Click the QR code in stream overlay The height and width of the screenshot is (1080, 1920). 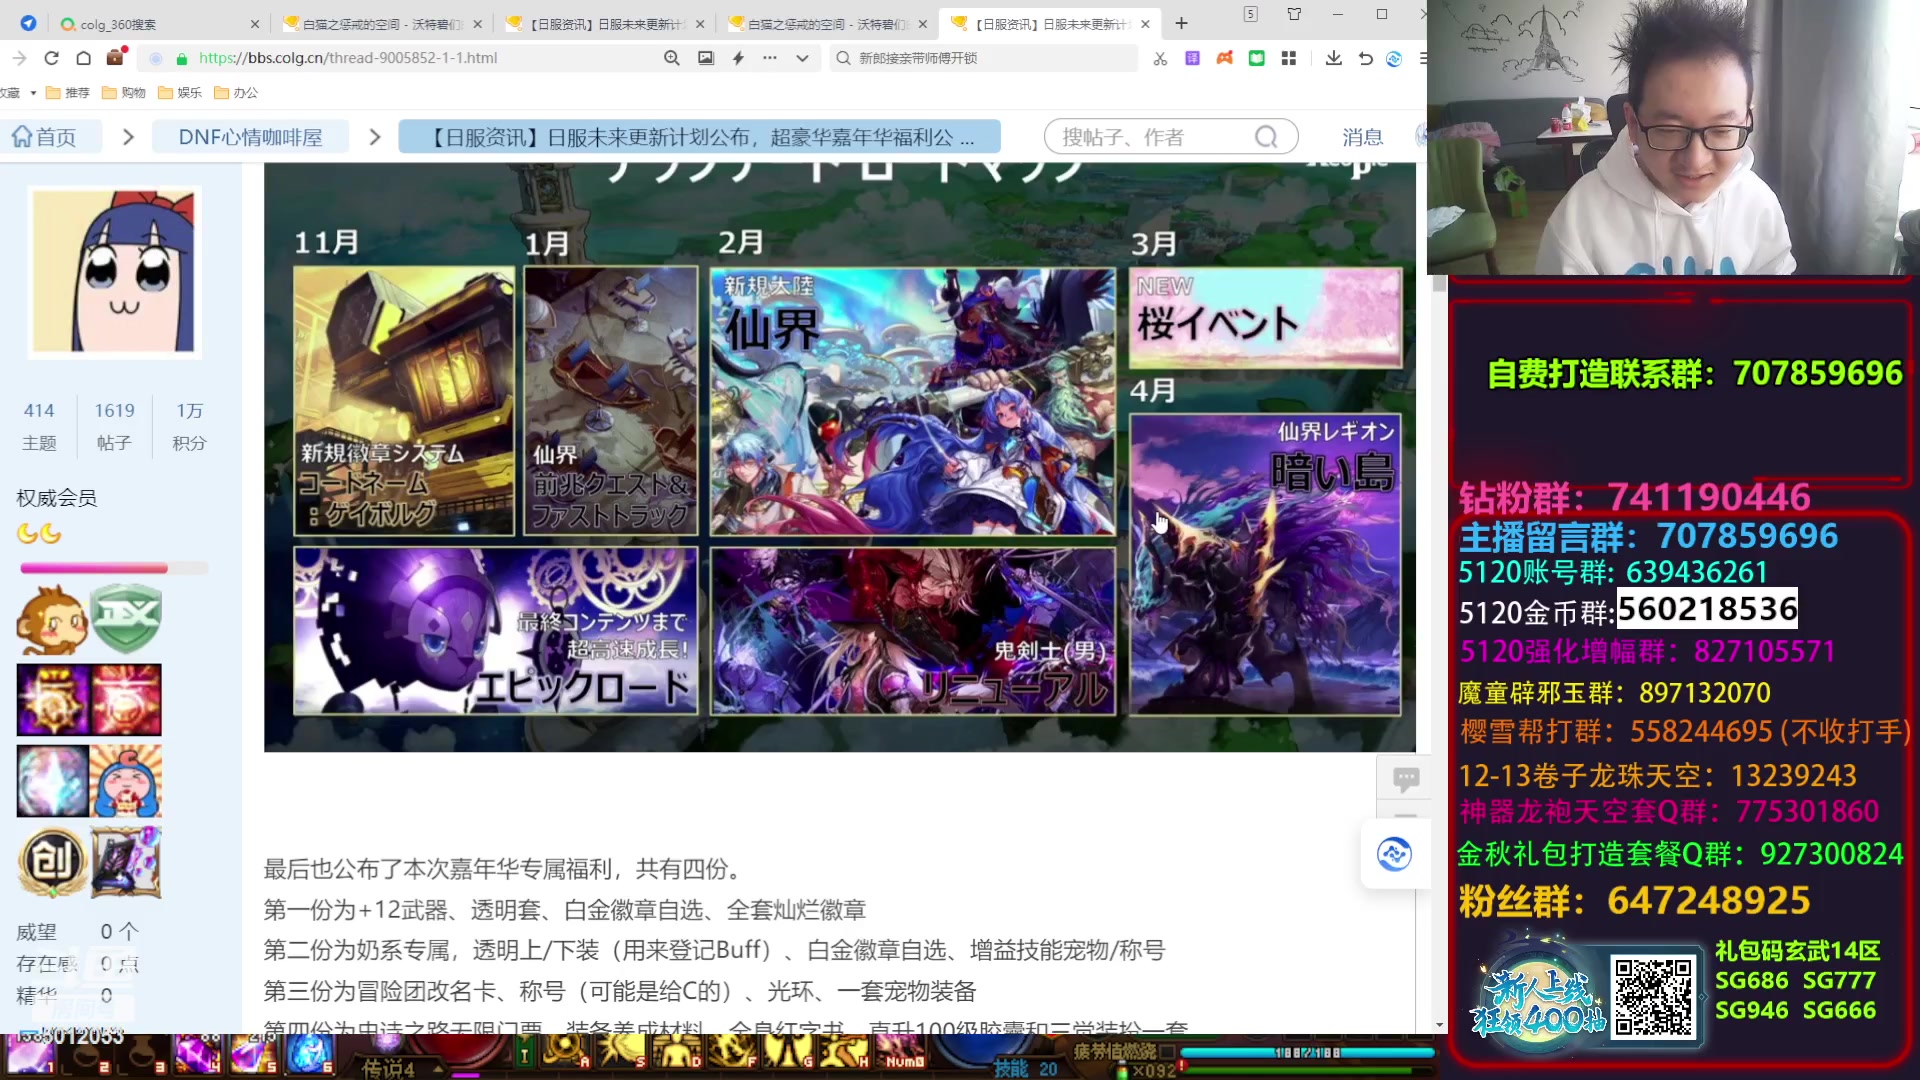(1653, 997)
